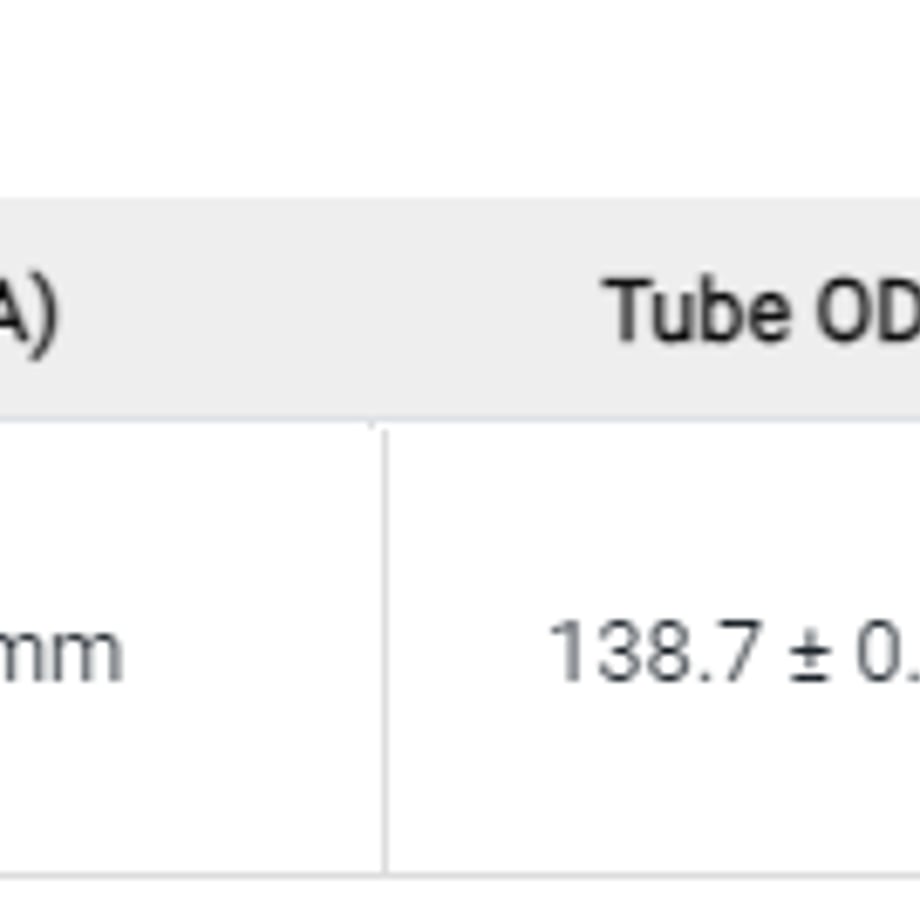Click the letters mm in the left cell

click(61, 656)
